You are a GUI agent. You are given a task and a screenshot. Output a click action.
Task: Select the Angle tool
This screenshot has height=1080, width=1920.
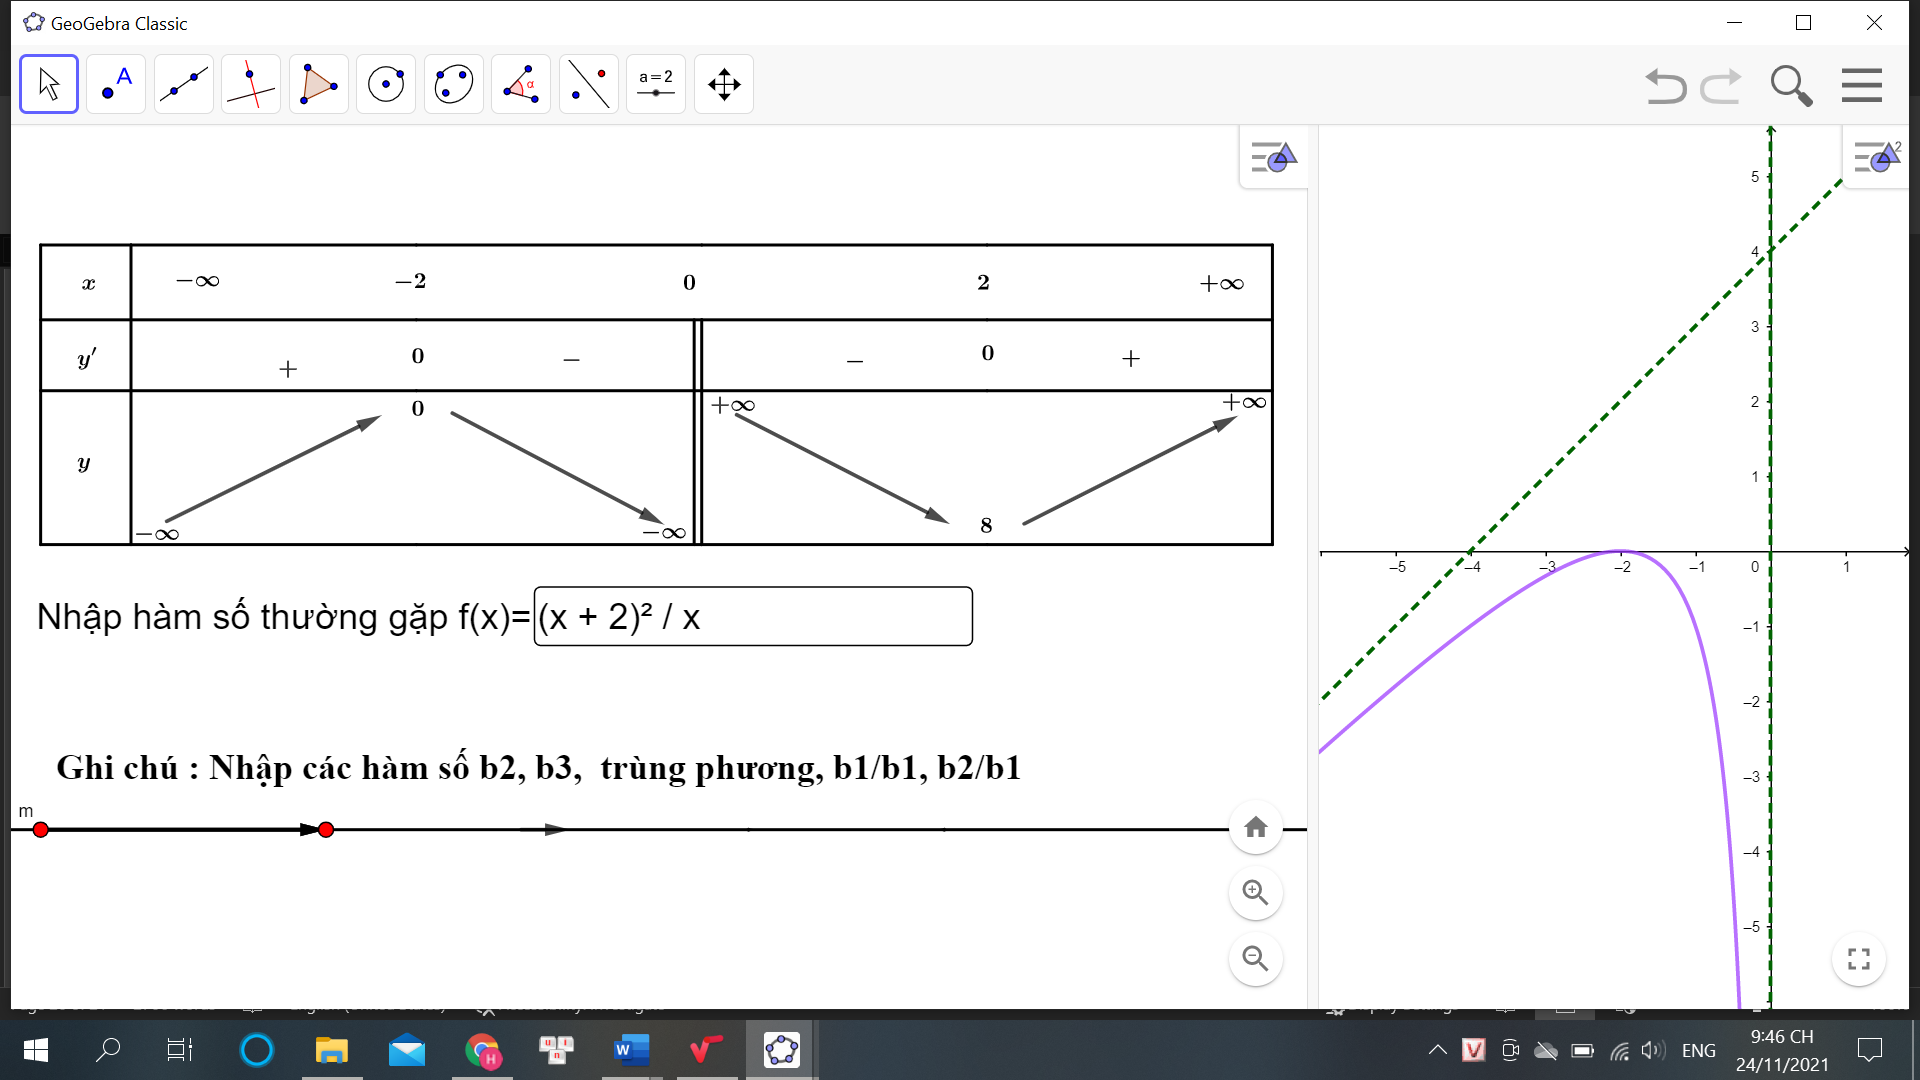click(x=521, y=84)
